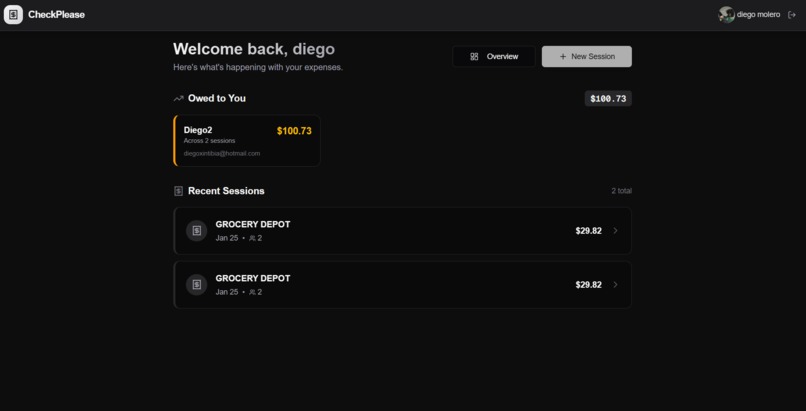The height and width of the screenshot is (411, 806).
Task: Click the Recent Sessions heading
Action: point(226,191)
